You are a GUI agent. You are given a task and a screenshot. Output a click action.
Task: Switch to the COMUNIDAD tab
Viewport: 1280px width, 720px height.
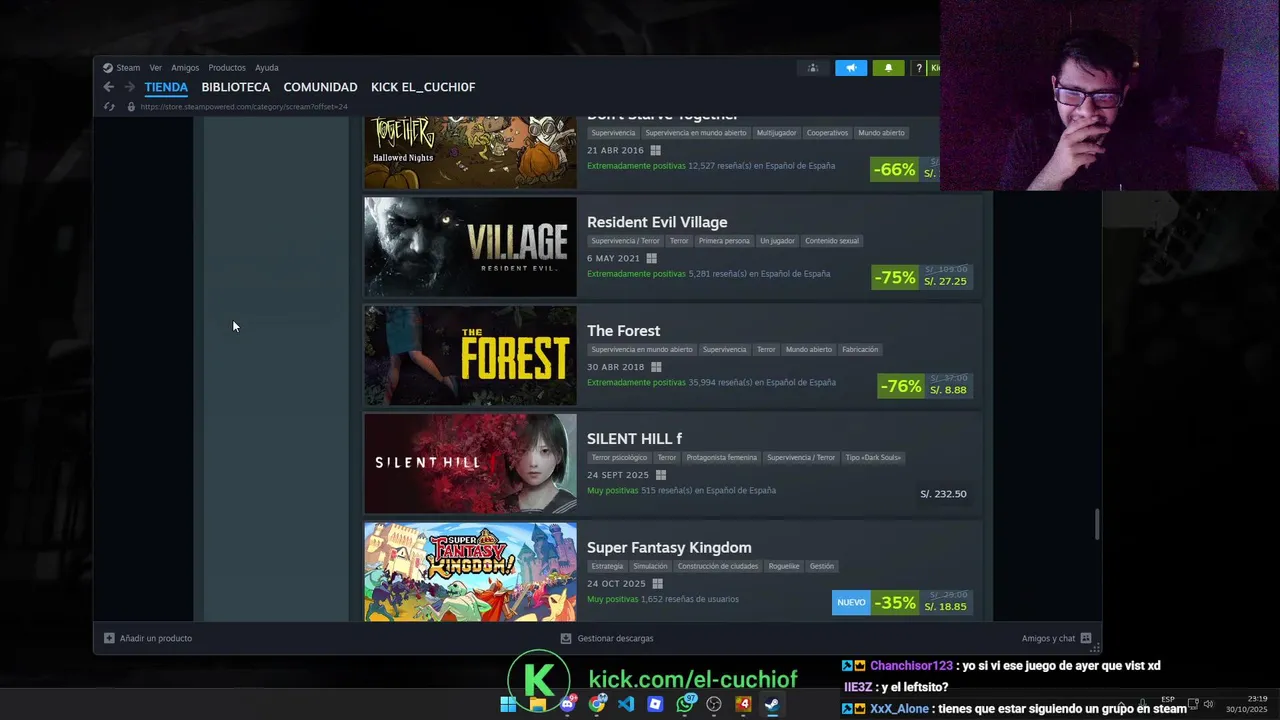pos(320,87)
